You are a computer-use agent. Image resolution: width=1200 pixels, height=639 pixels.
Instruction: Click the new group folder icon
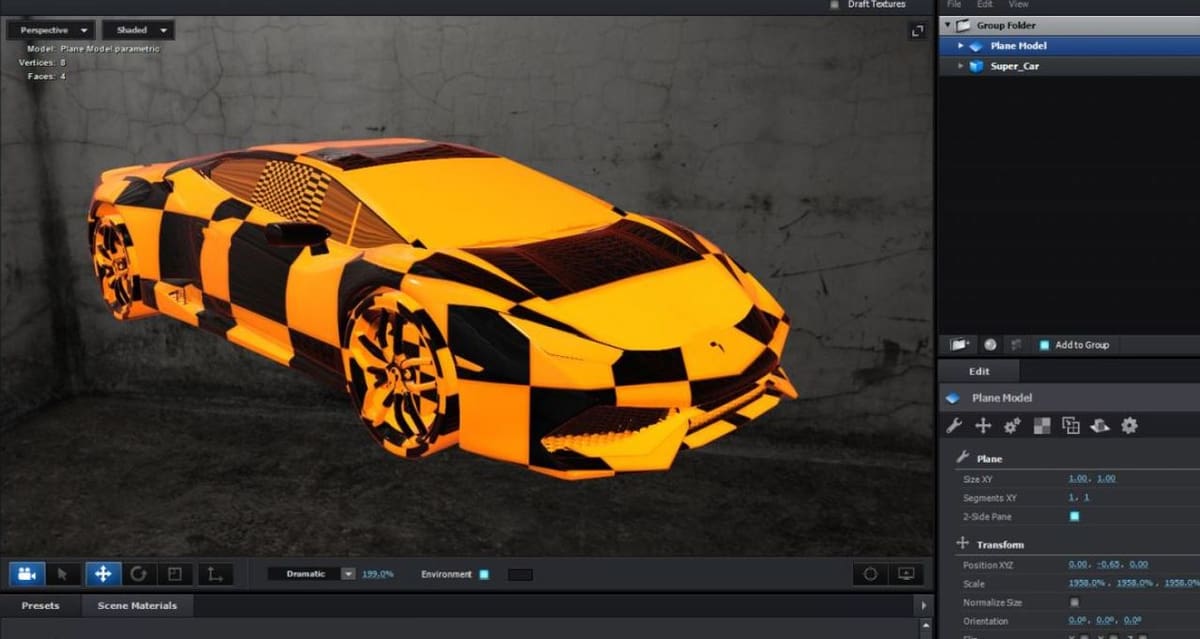[x=960, y=344]
